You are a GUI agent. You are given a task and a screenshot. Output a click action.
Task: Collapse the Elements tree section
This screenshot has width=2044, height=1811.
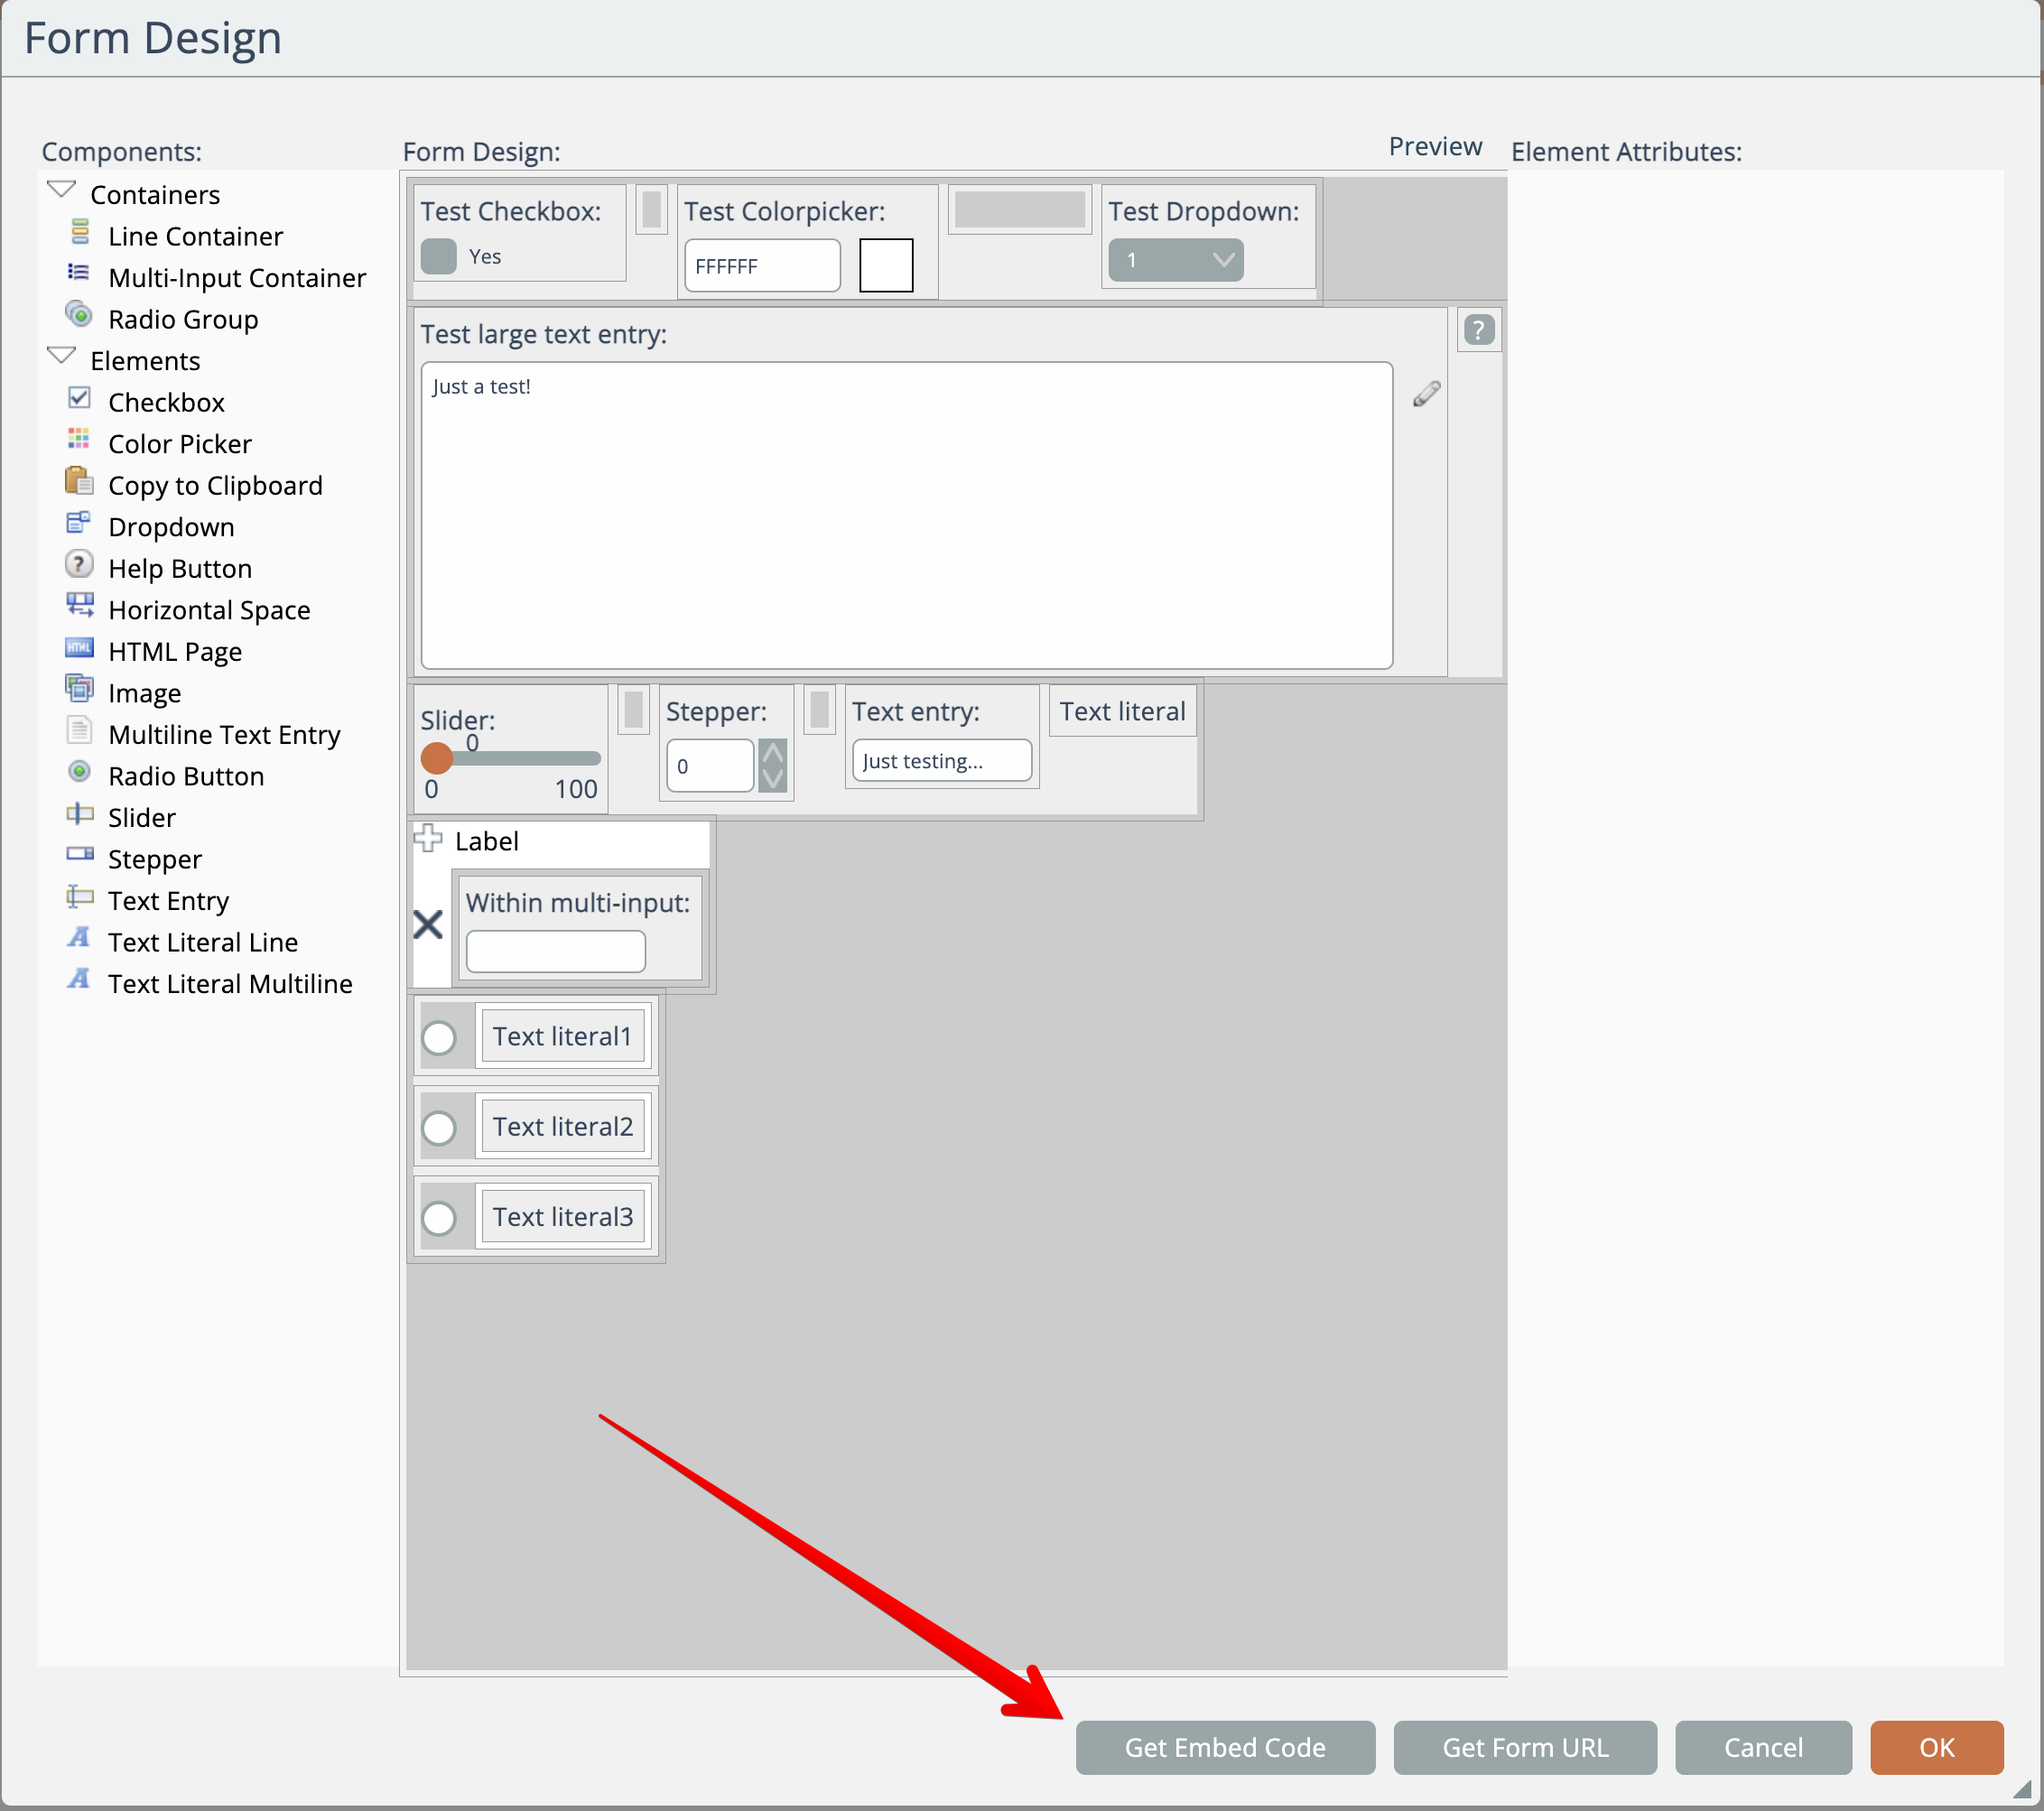click(62, 356)
